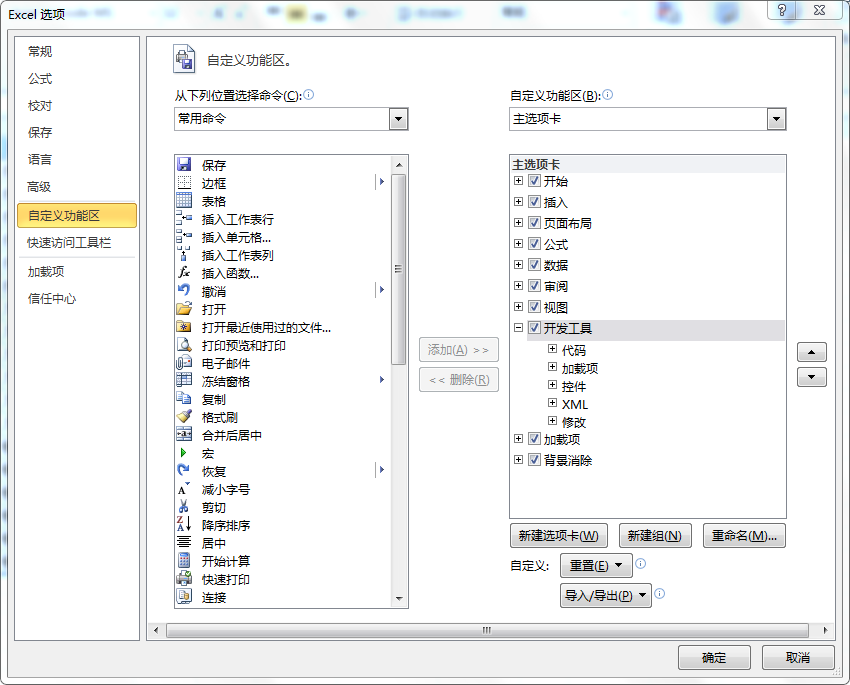Select the Copy (复制) command icon
This screenshot has width=850, height=685.
184,398
